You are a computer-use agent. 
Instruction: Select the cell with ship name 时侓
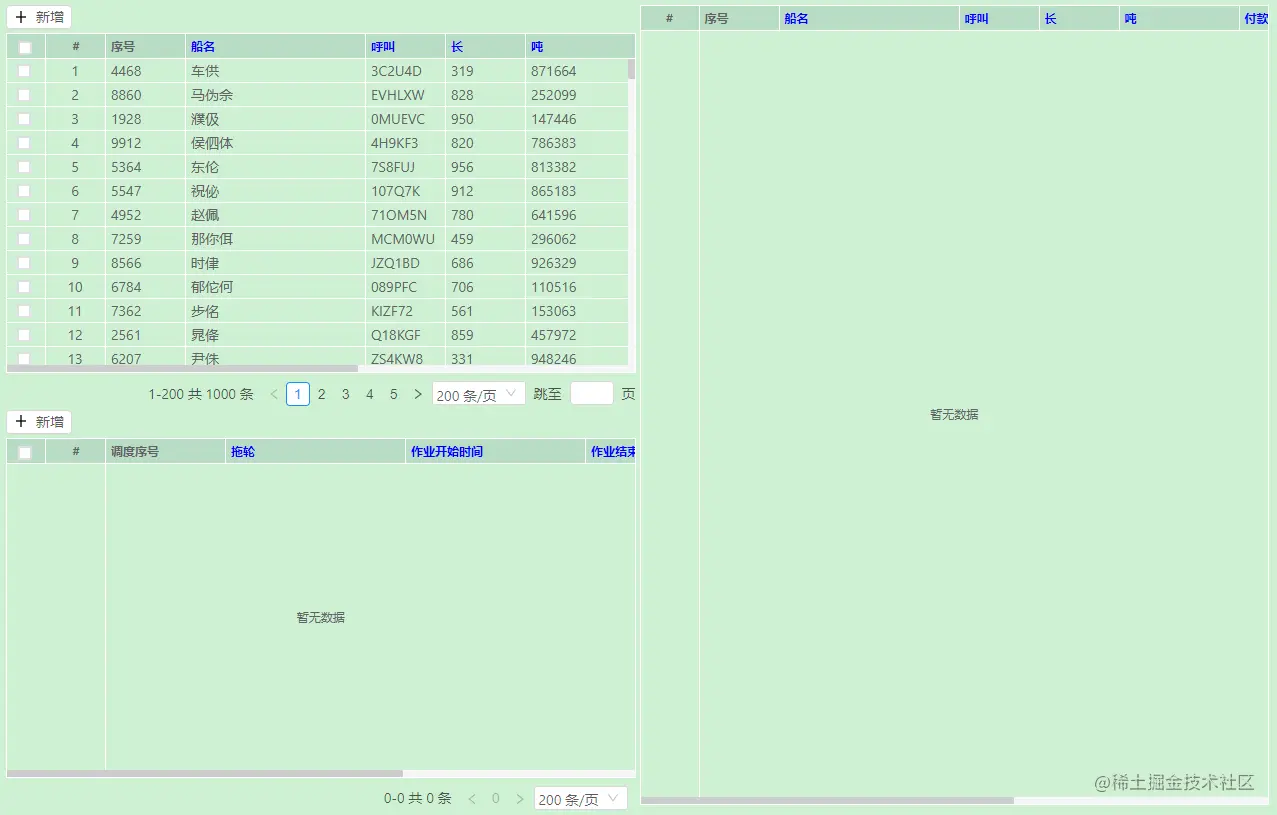[276, 263]
